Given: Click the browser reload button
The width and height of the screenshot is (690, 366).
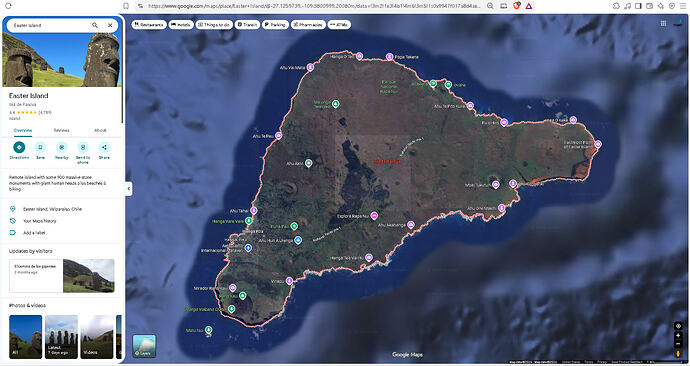Looking at the screenshot, I should (8, 6).
